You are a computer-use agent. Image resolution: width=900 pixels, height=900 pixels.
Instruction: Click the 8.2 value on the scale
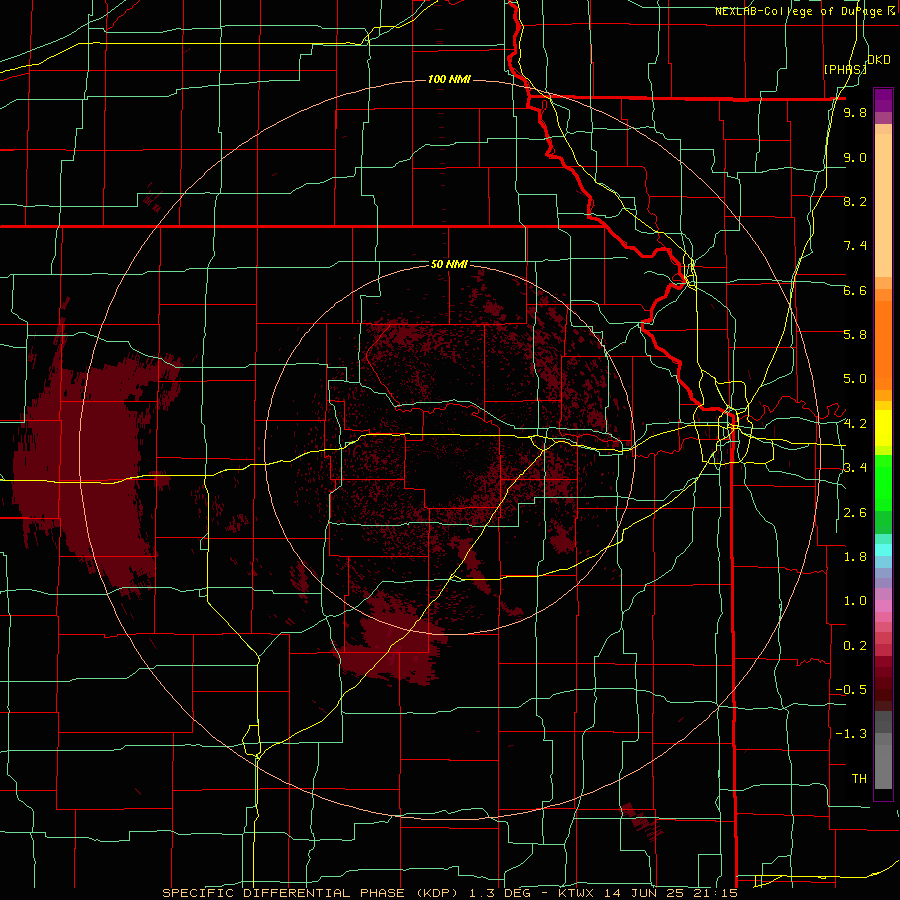855,201
